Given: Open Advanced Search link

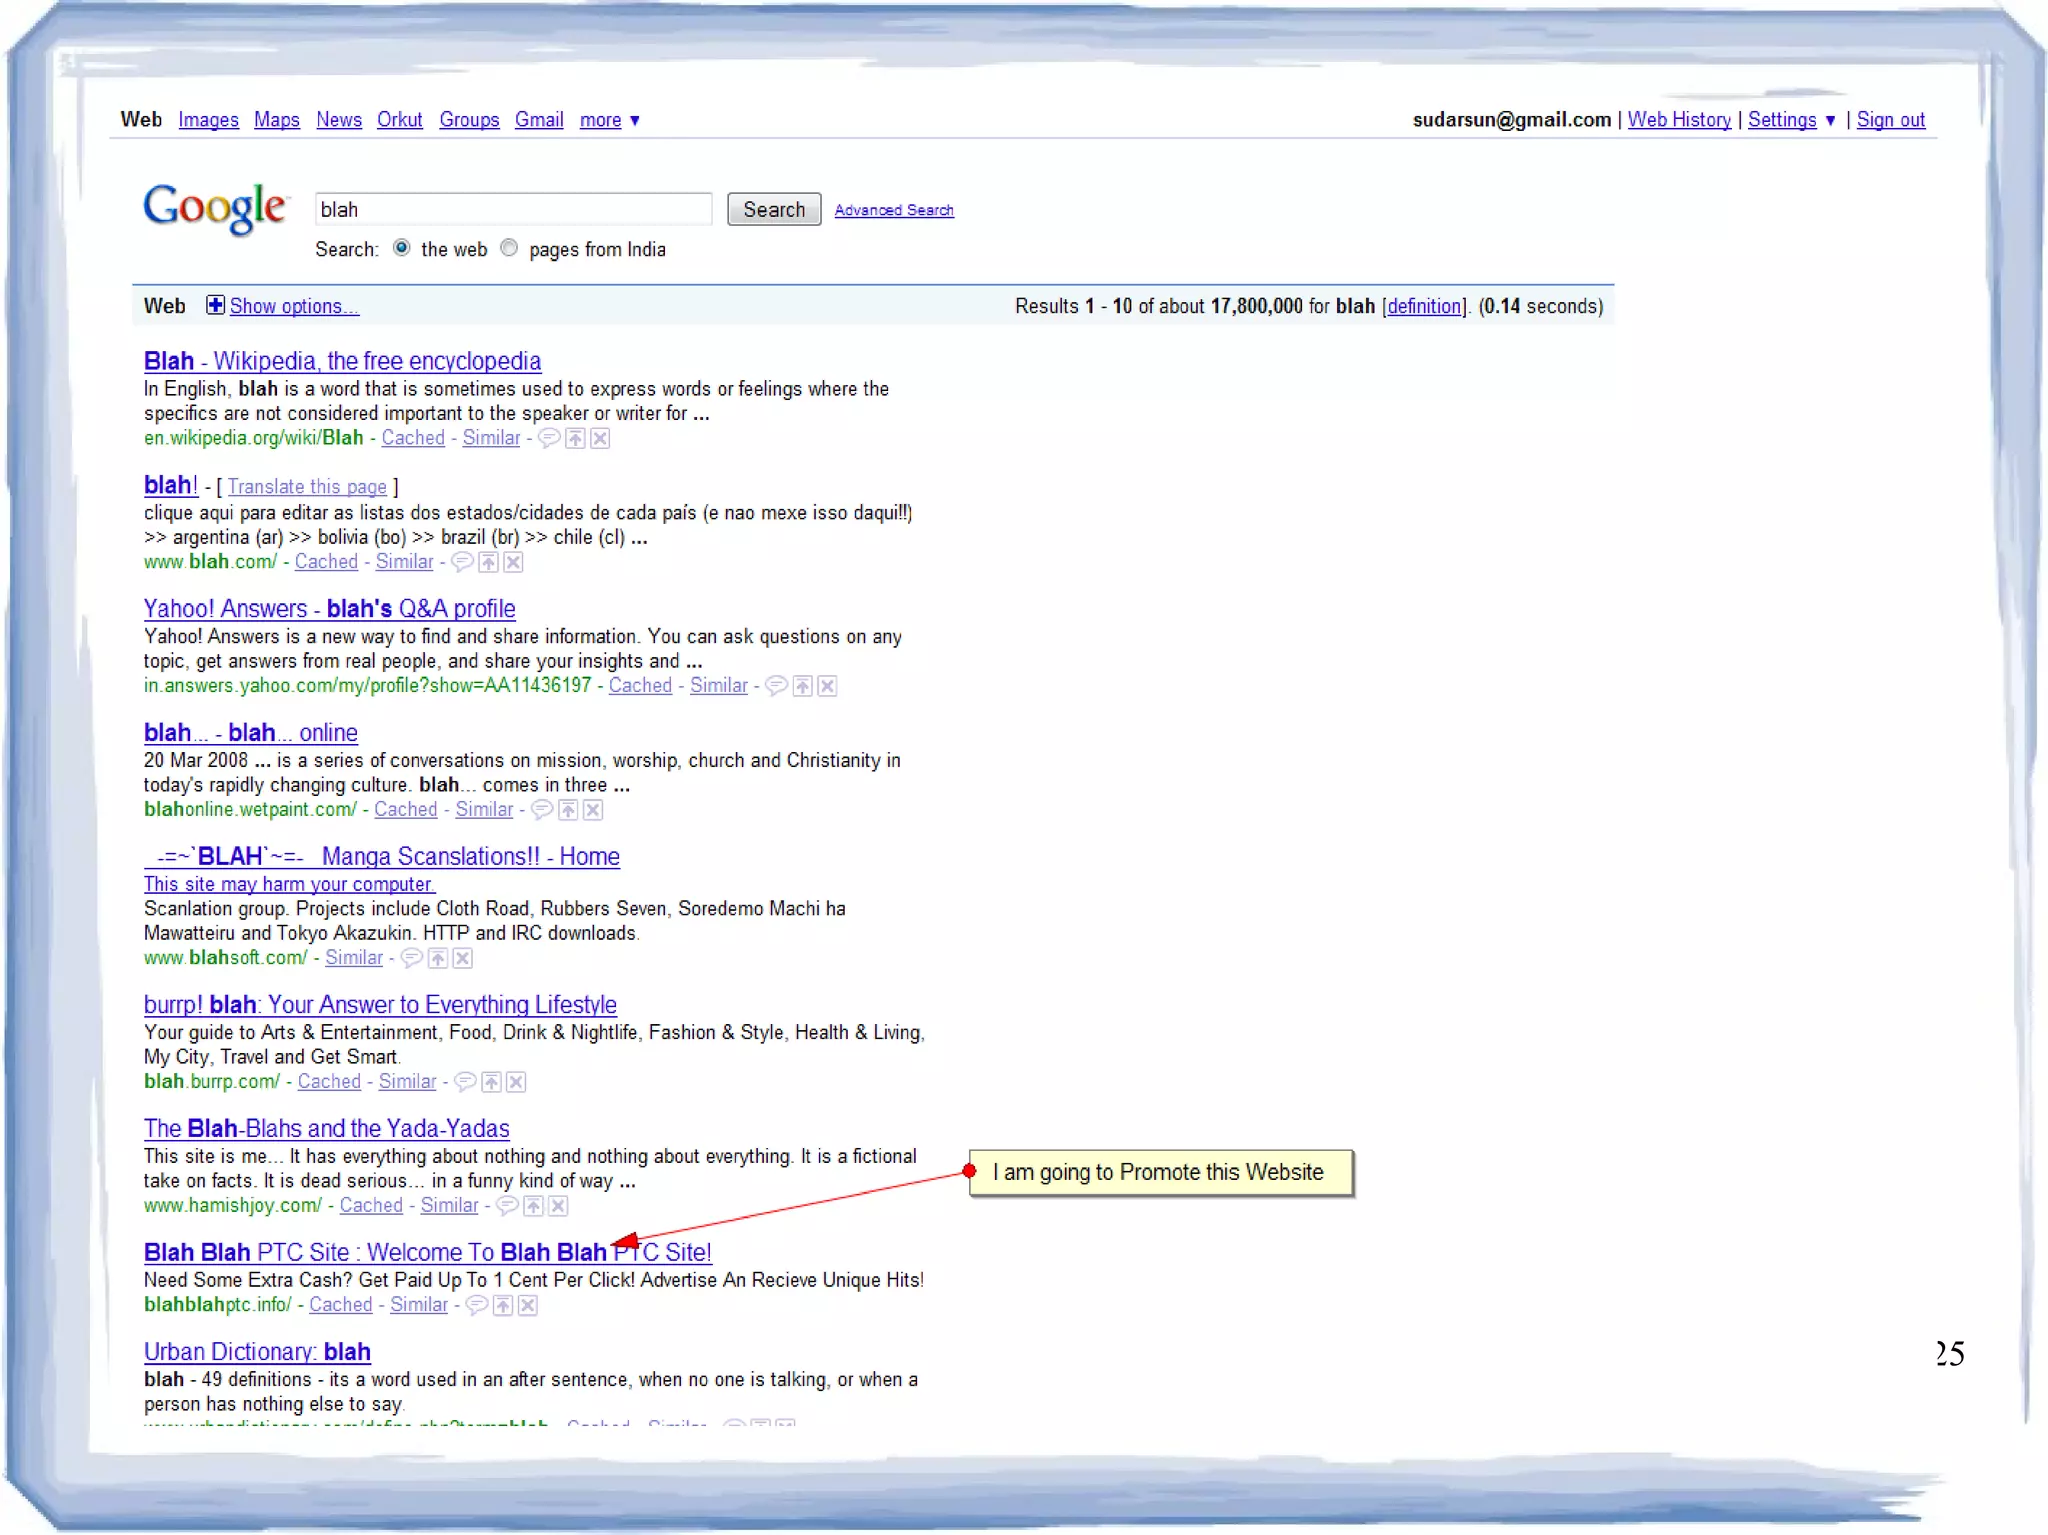Looking at the screenshot, I should click(x=894, y=210).
